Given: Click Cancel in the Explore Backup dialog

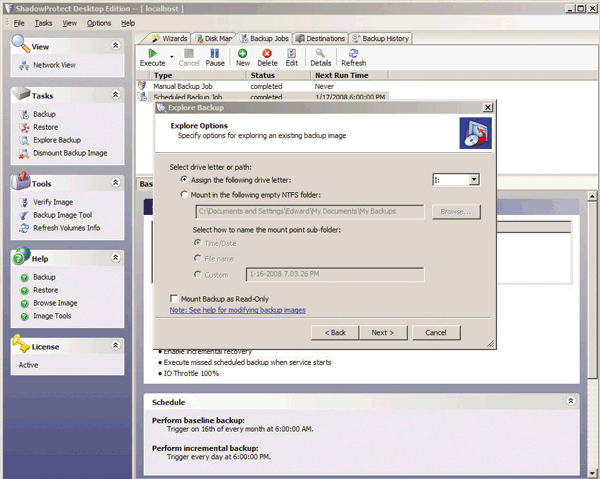Looking at the screenshot, I should (436, 332).
